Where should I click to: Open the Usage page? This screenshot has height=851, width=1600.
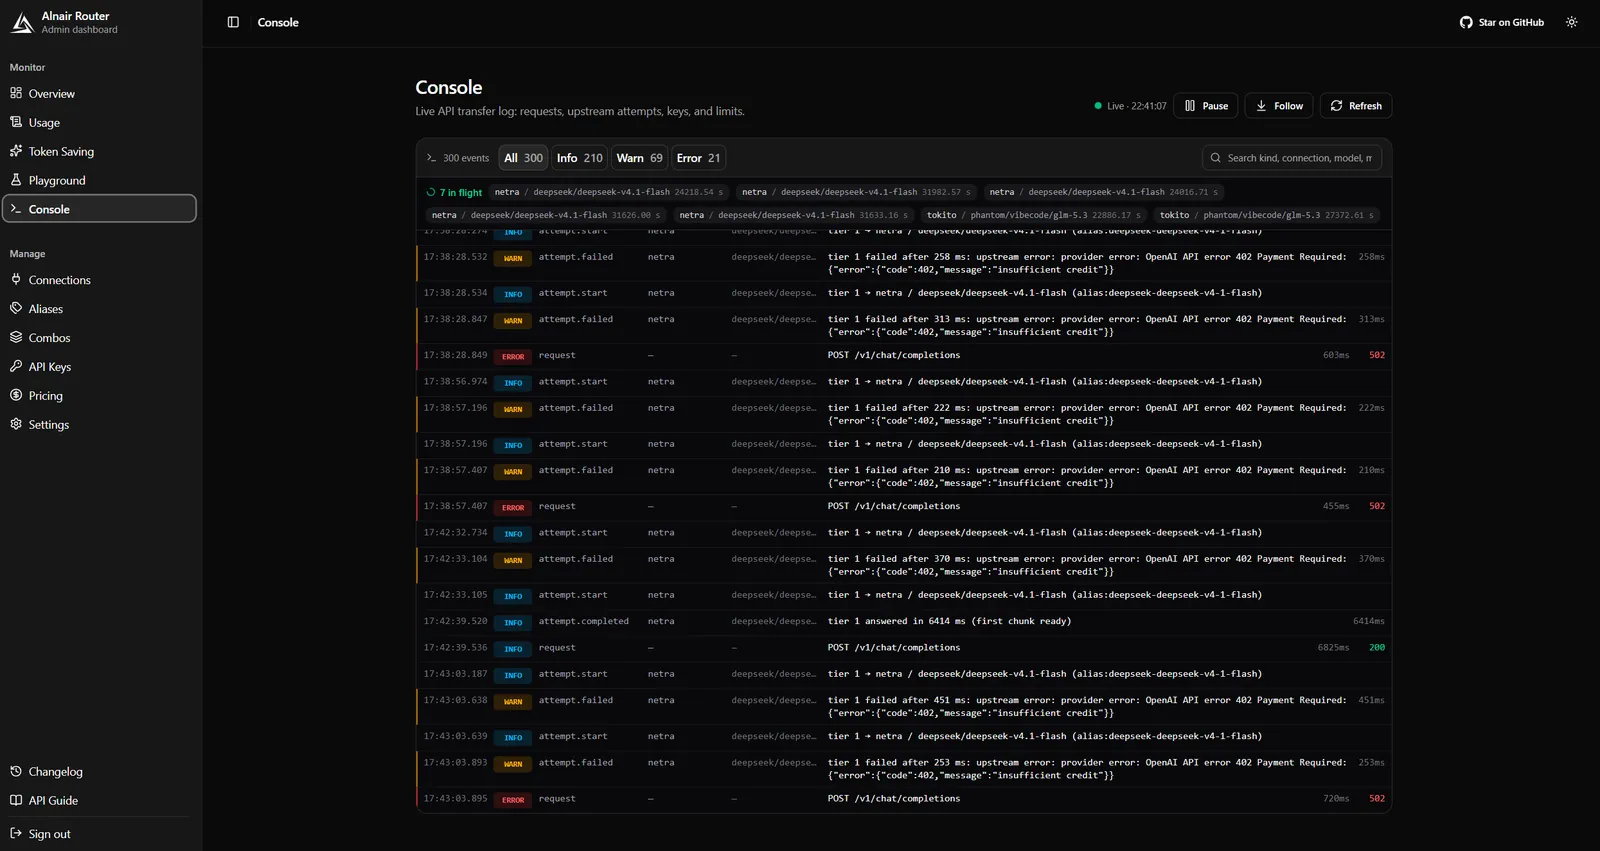[x=99, y=122]
